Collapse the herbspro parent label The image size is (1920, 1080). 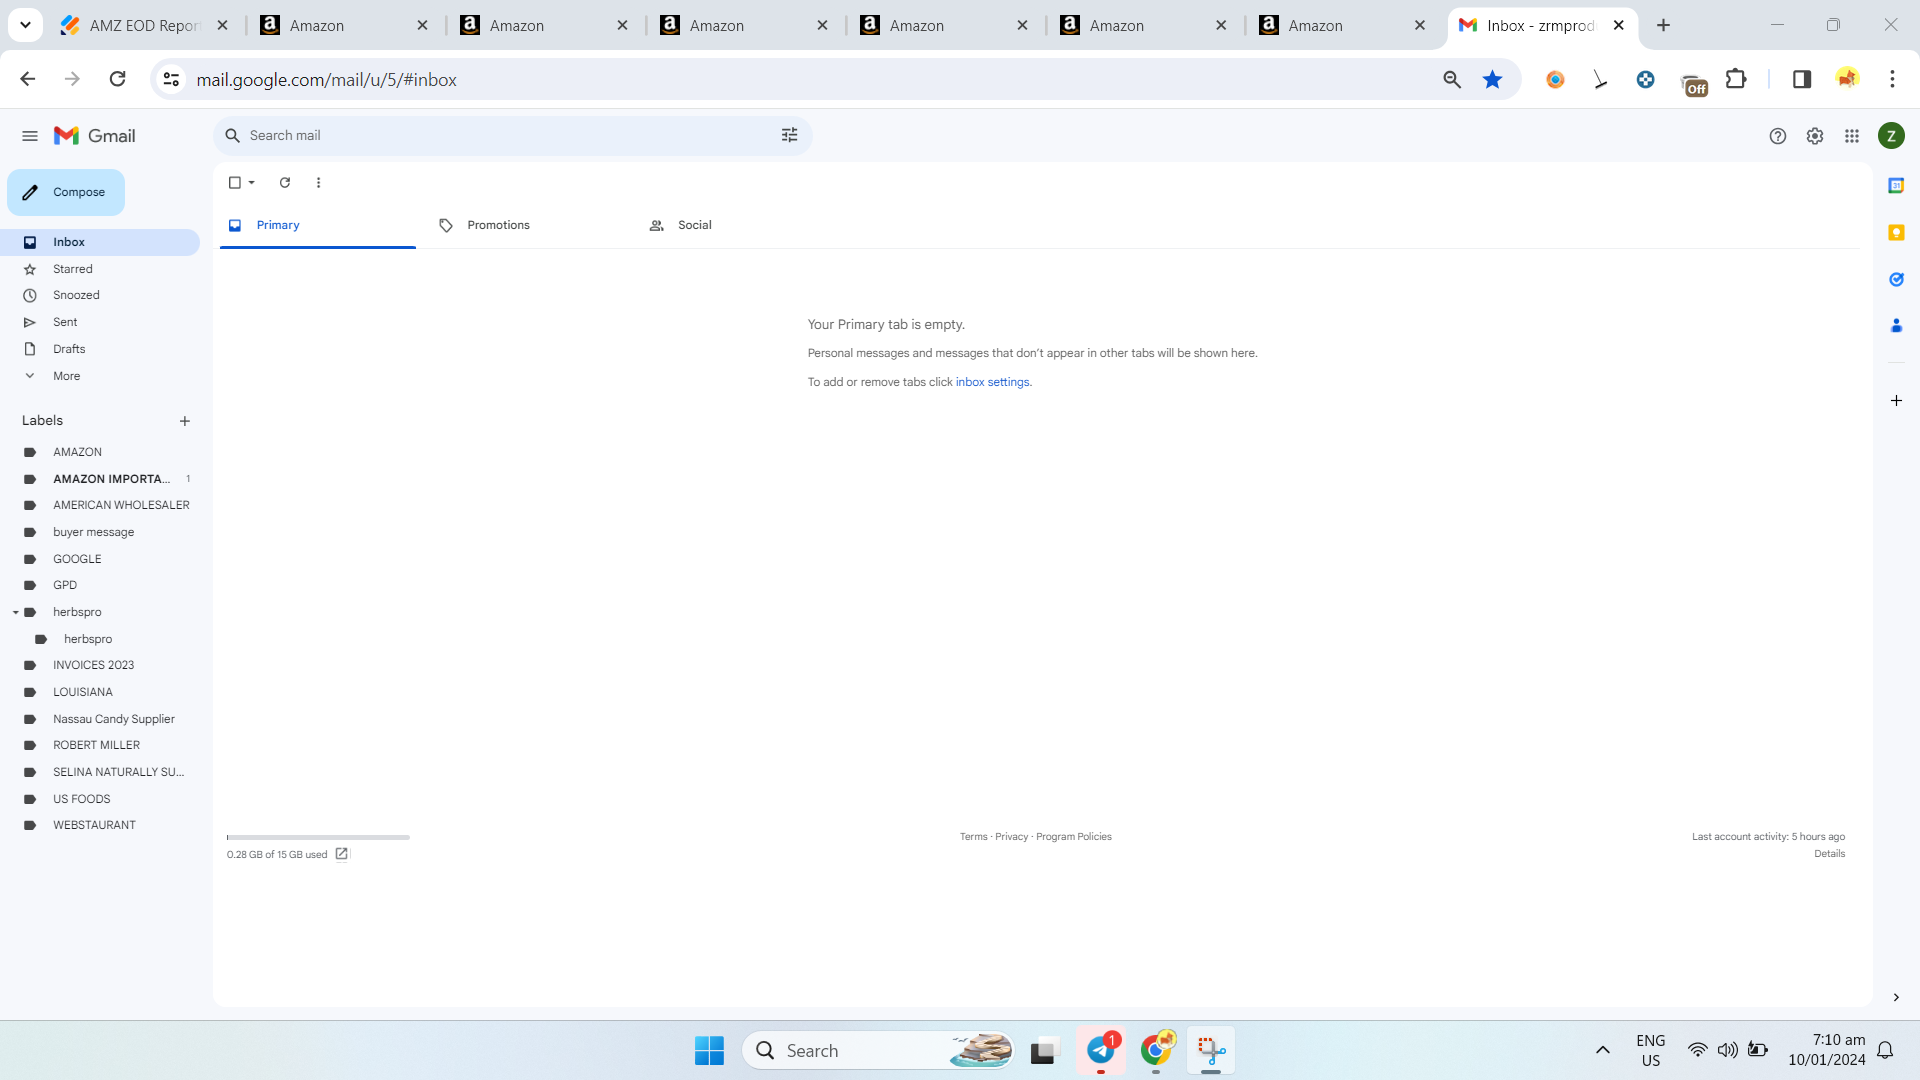point(16,612)
